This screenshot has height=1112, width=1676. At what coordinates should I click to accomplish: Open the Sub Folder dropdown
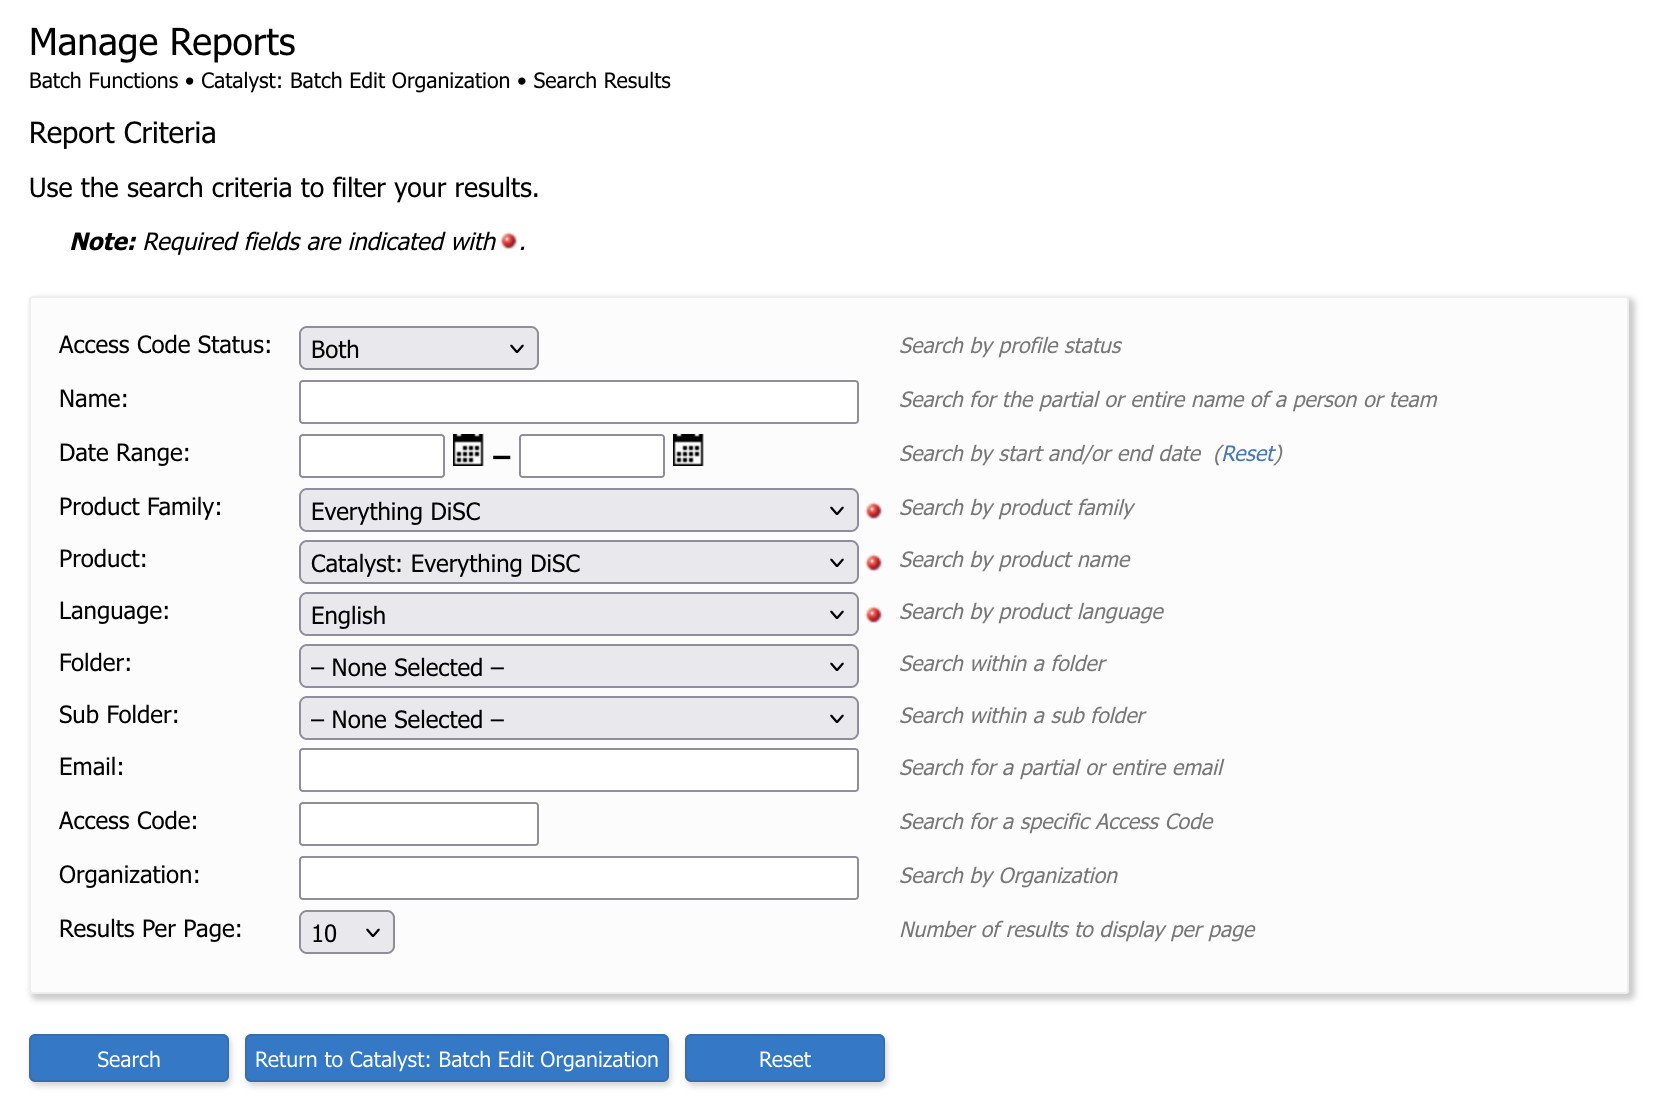tap(579, 718)
